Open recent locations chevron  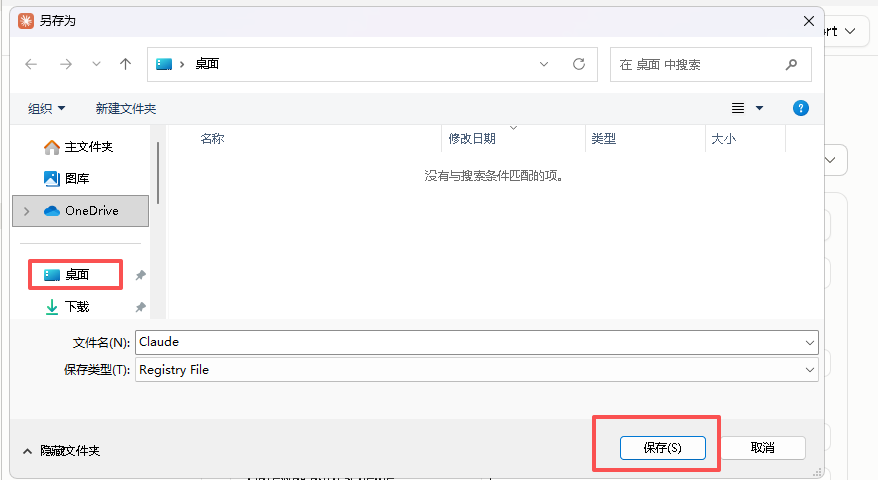pyautogui.click(x=96, y=64)
